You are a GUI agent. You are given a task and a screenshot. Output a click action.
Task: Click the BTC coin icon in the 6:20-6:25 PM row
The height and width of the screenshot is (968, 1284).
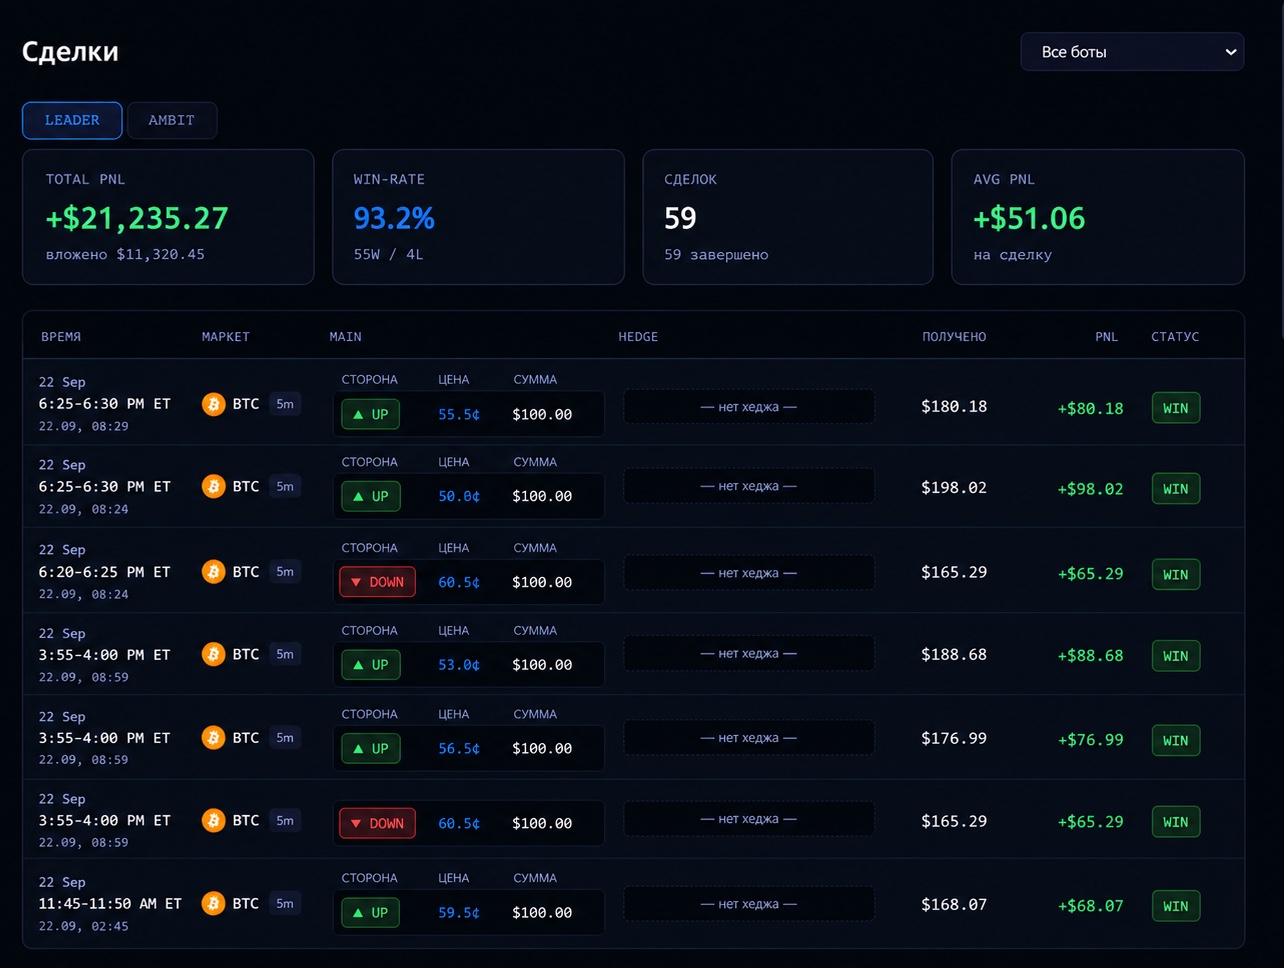pos(213,572)
